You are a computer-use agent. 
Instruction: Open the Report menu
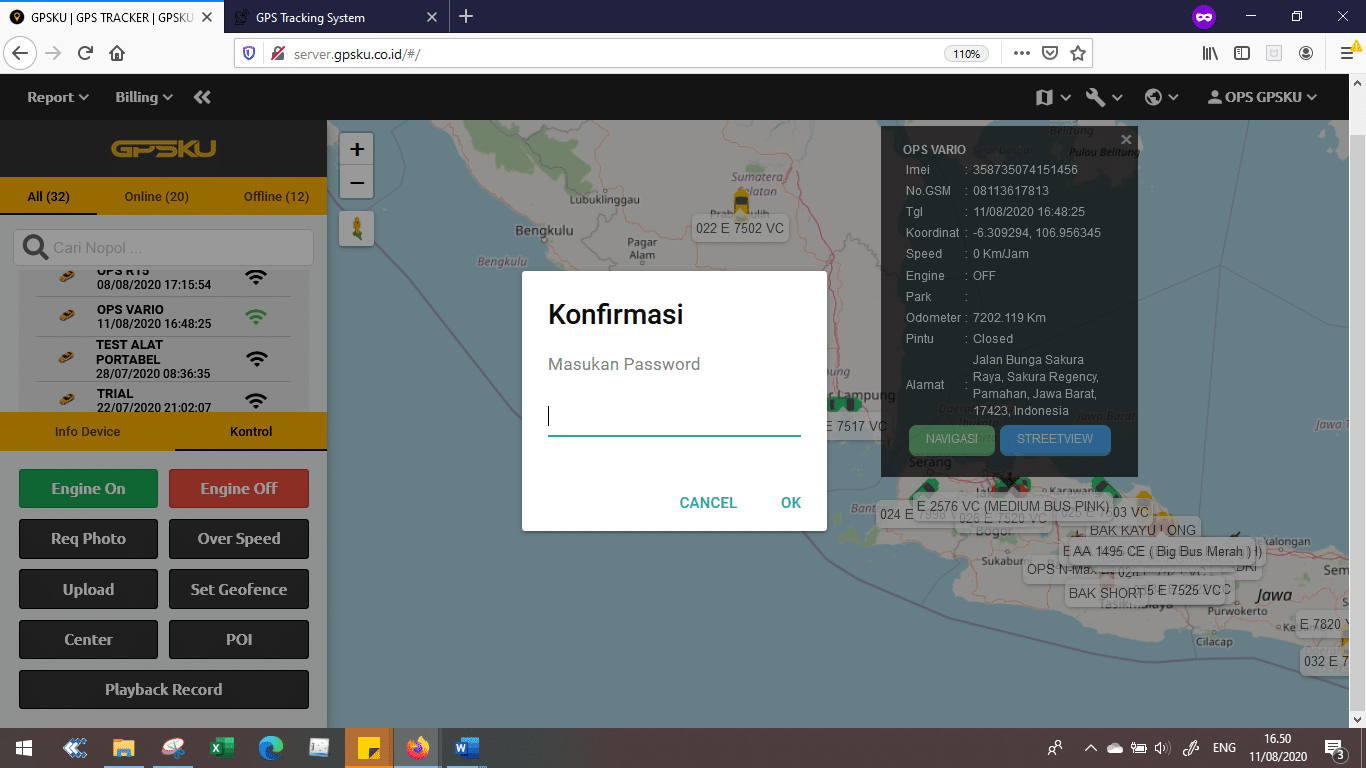[58, 97]
